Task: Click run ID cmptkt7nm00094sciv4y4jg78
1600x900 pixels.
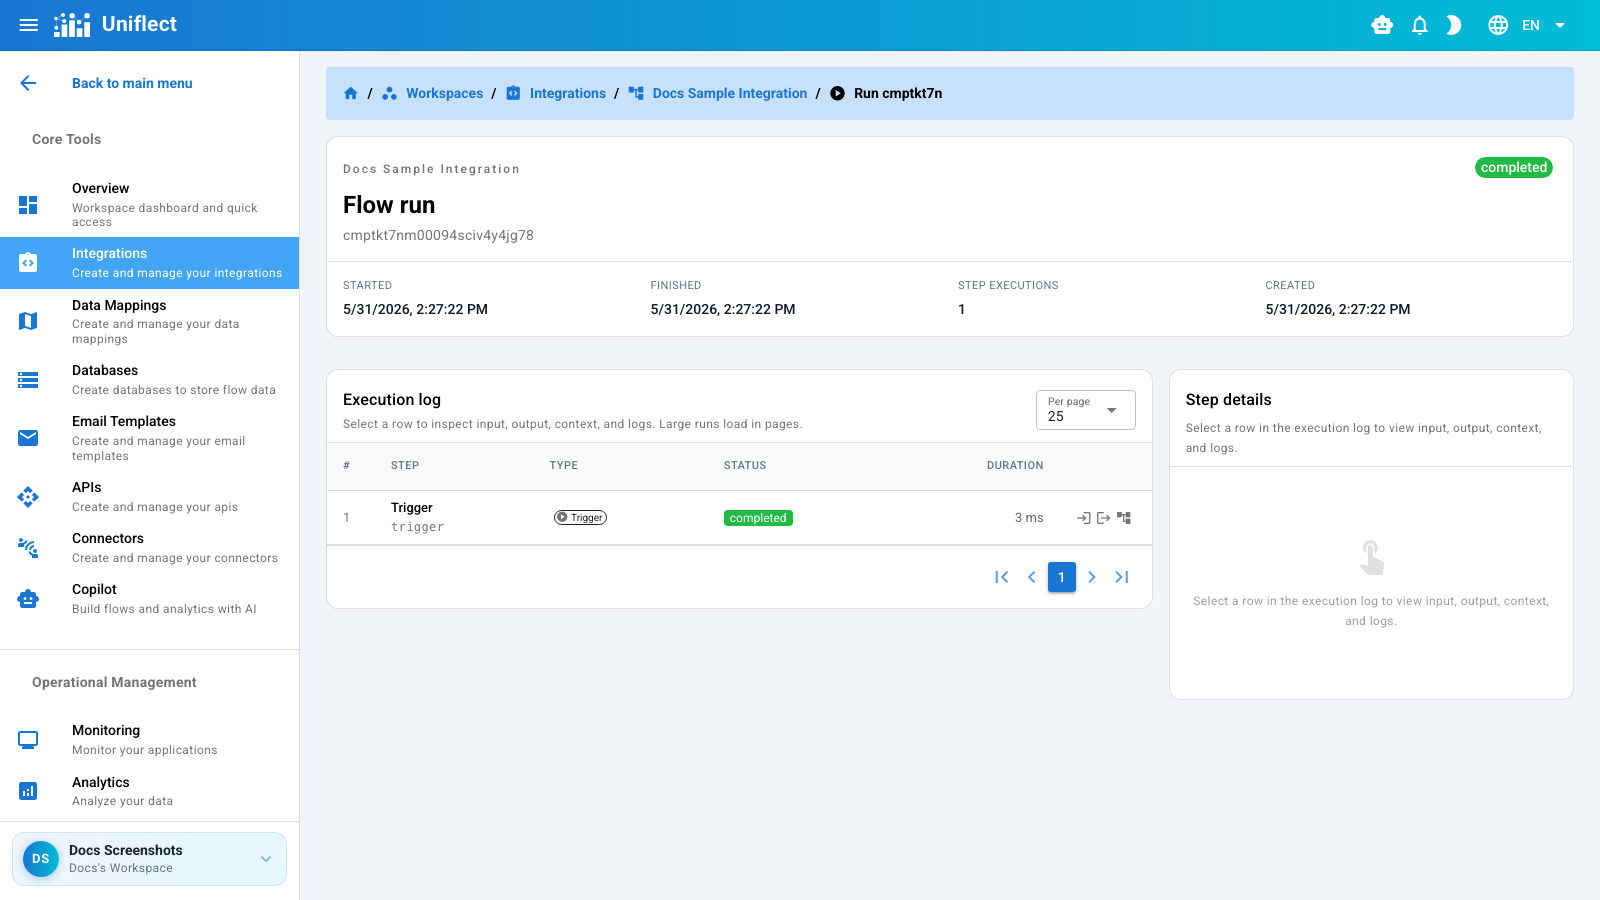Action: click(438, 235)
